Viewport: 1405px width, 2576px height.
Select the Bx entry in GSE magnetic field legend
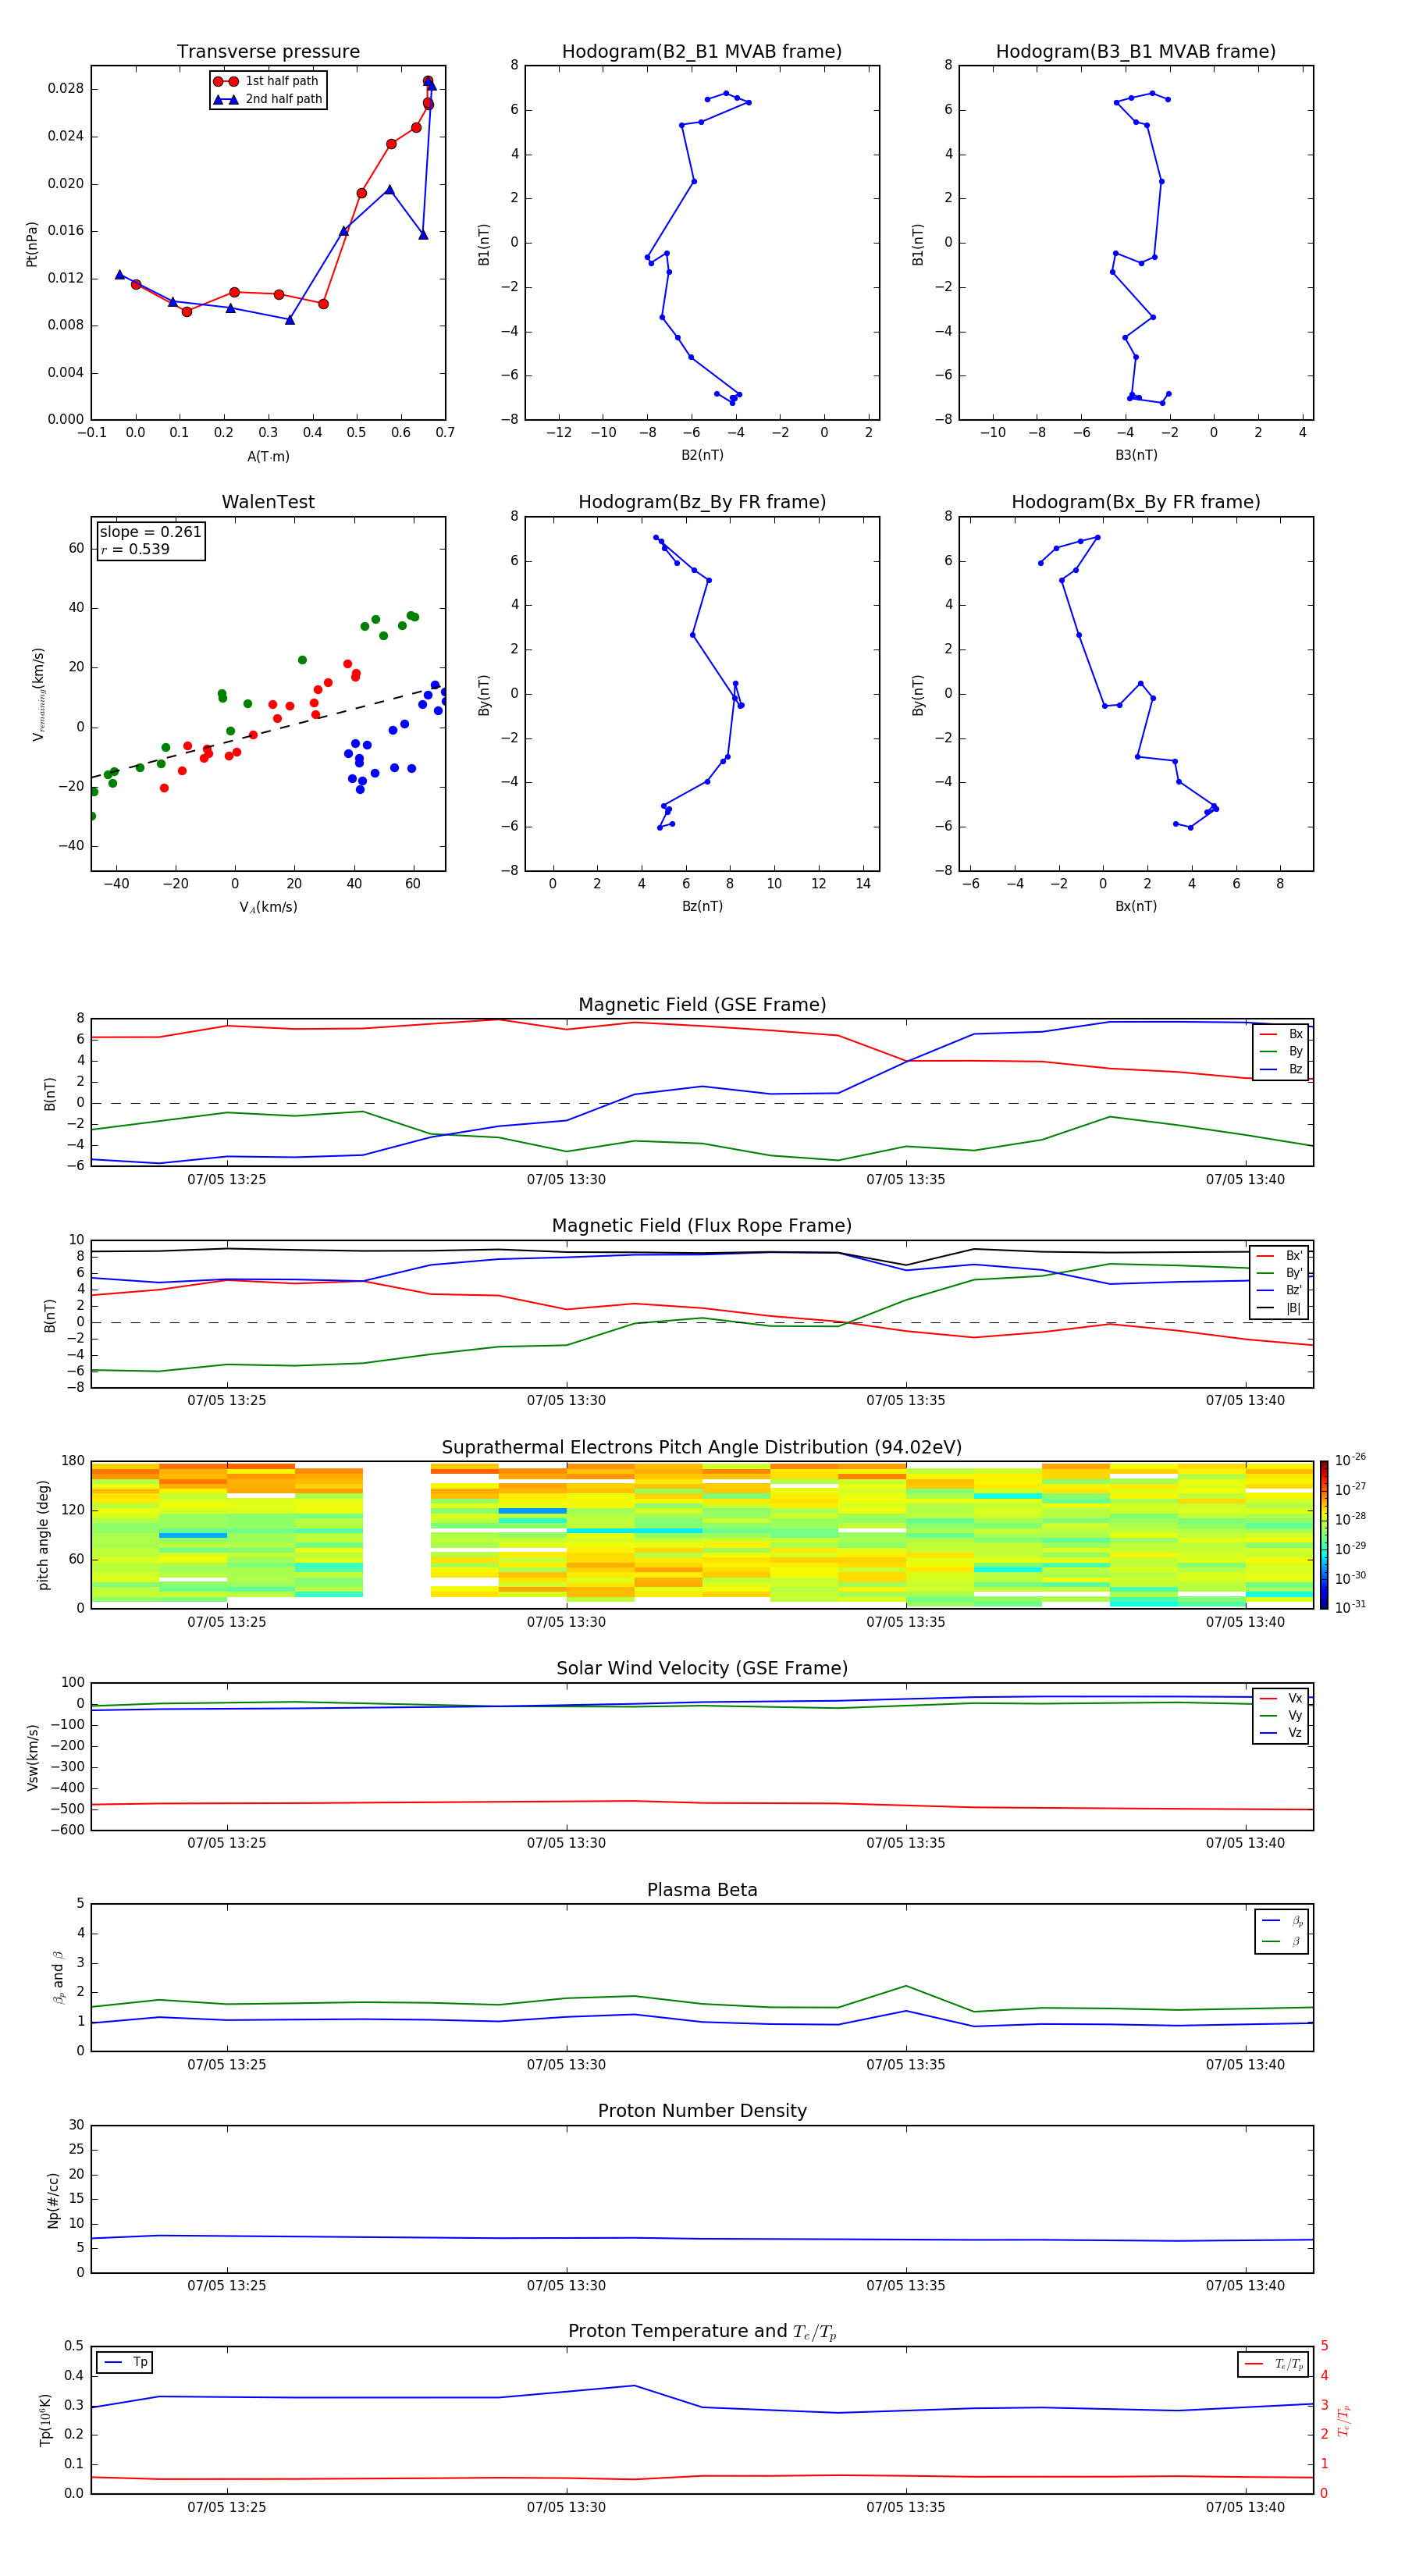pyautogui.click(x=1281, y=1034)
